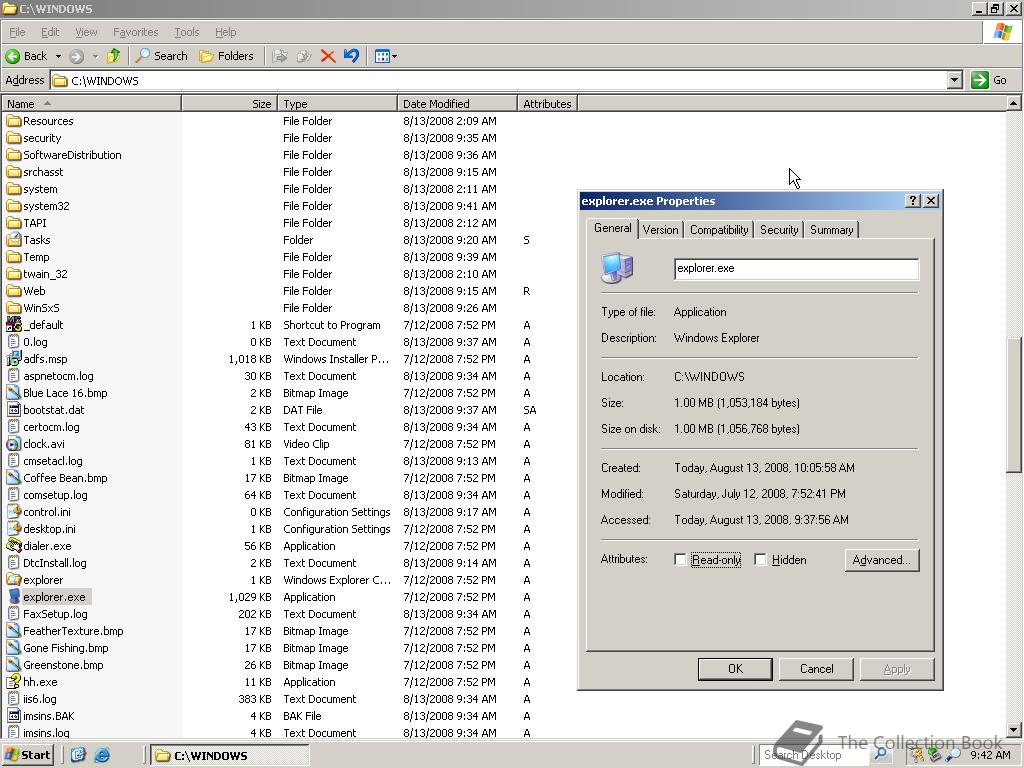Viewport: 1024px width, 768px height.
Task: Click the Advanced... attributes button
Action: tap(881, 560)
